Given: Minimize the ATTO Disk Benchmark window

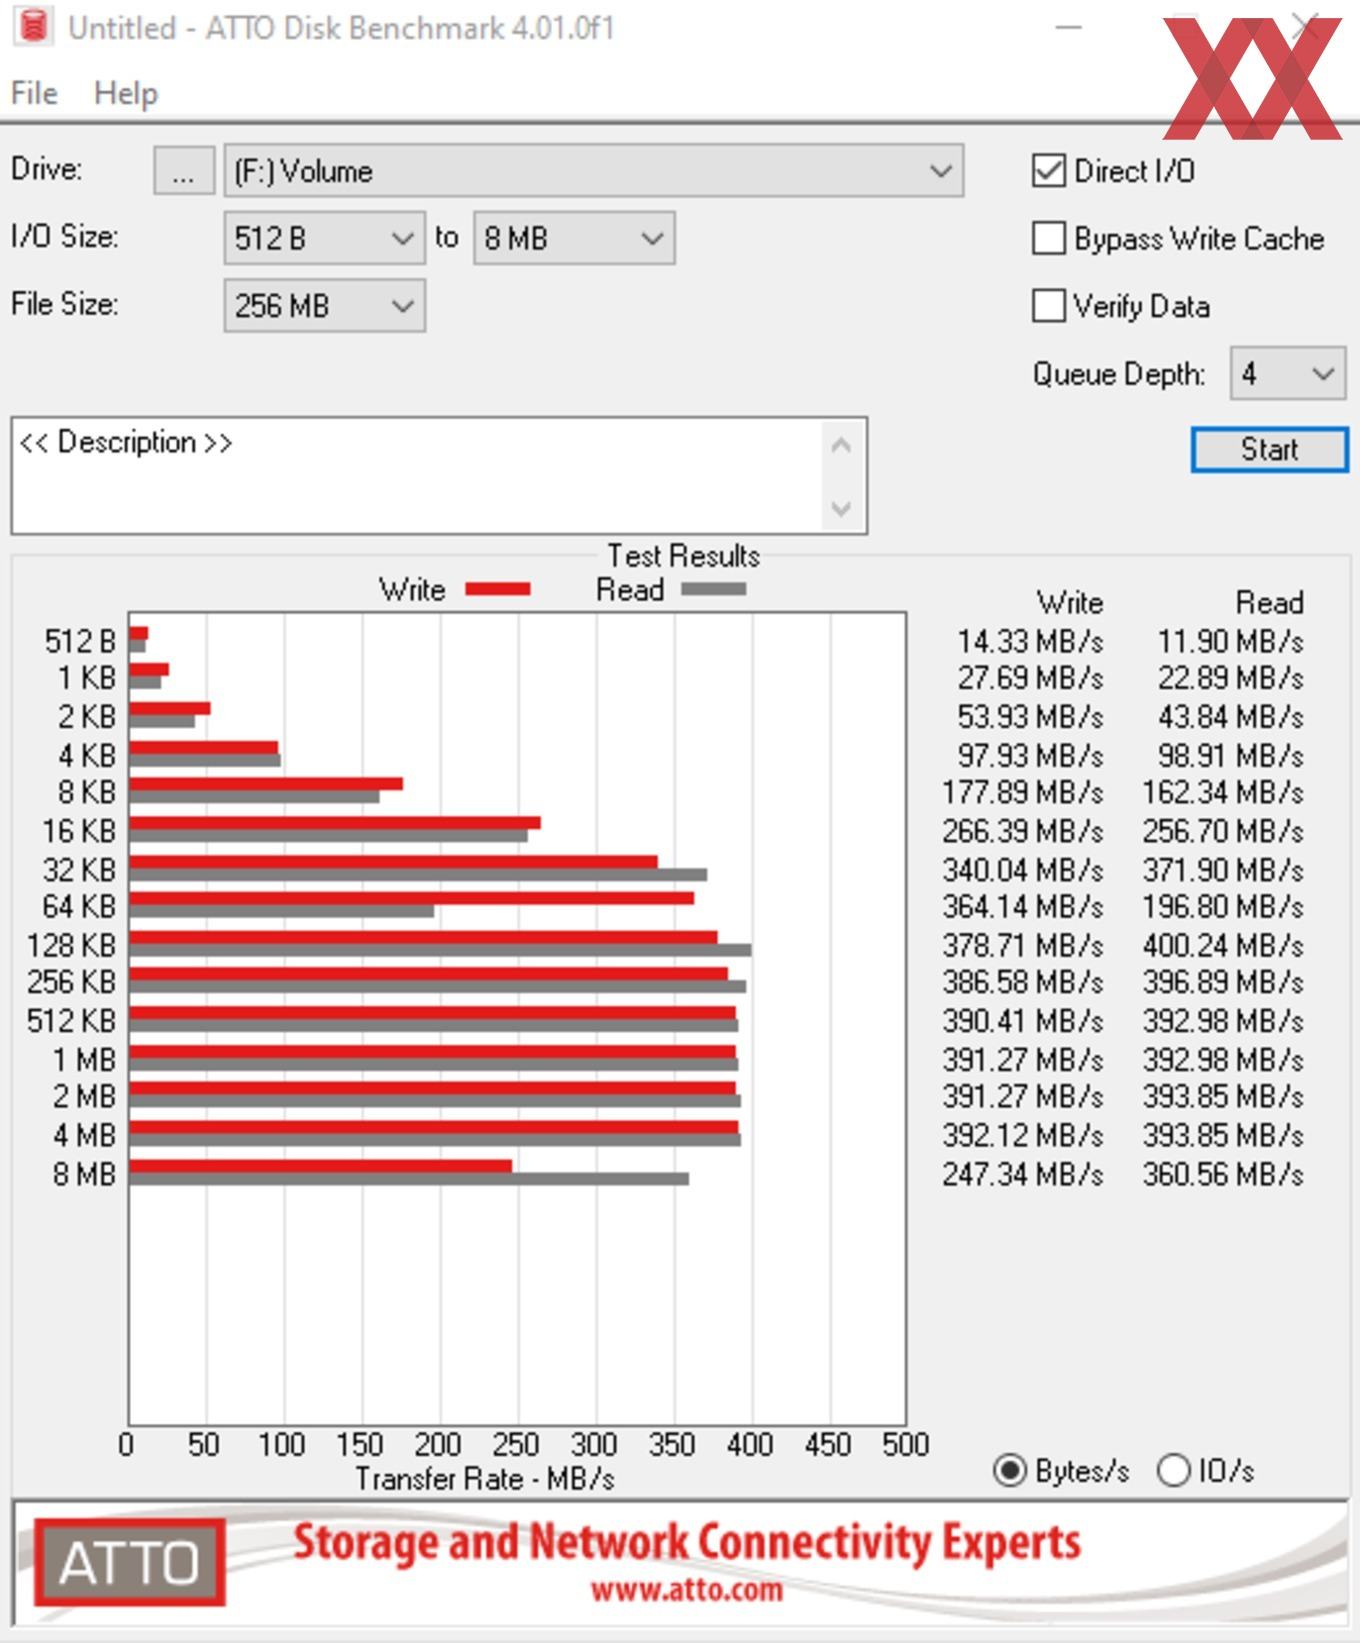Looking at the screenshot, I should (1068, 27).
